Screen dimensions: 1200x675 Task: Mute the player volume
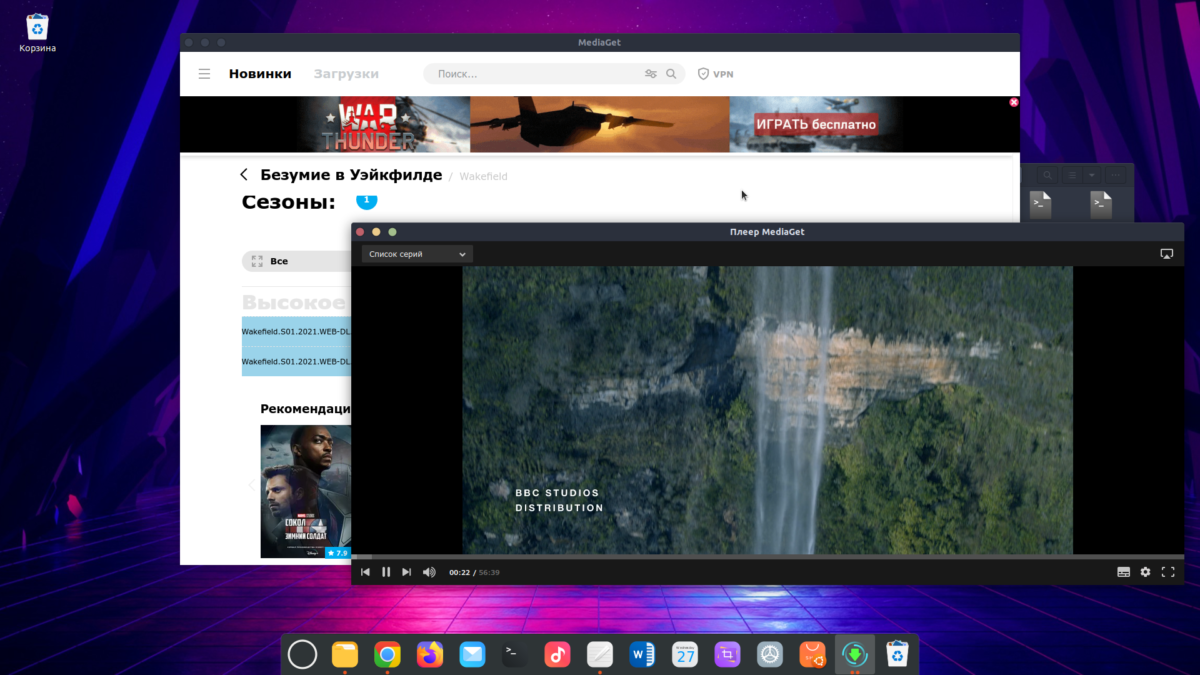tap(429, 572)
